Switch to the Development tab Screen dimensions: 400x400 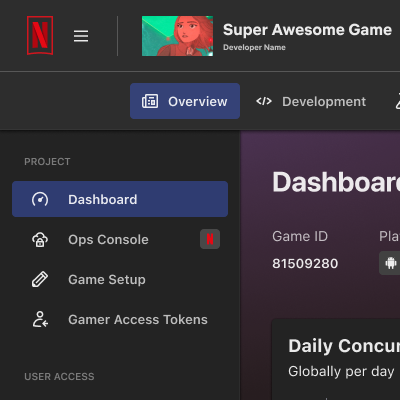point(311,101)
